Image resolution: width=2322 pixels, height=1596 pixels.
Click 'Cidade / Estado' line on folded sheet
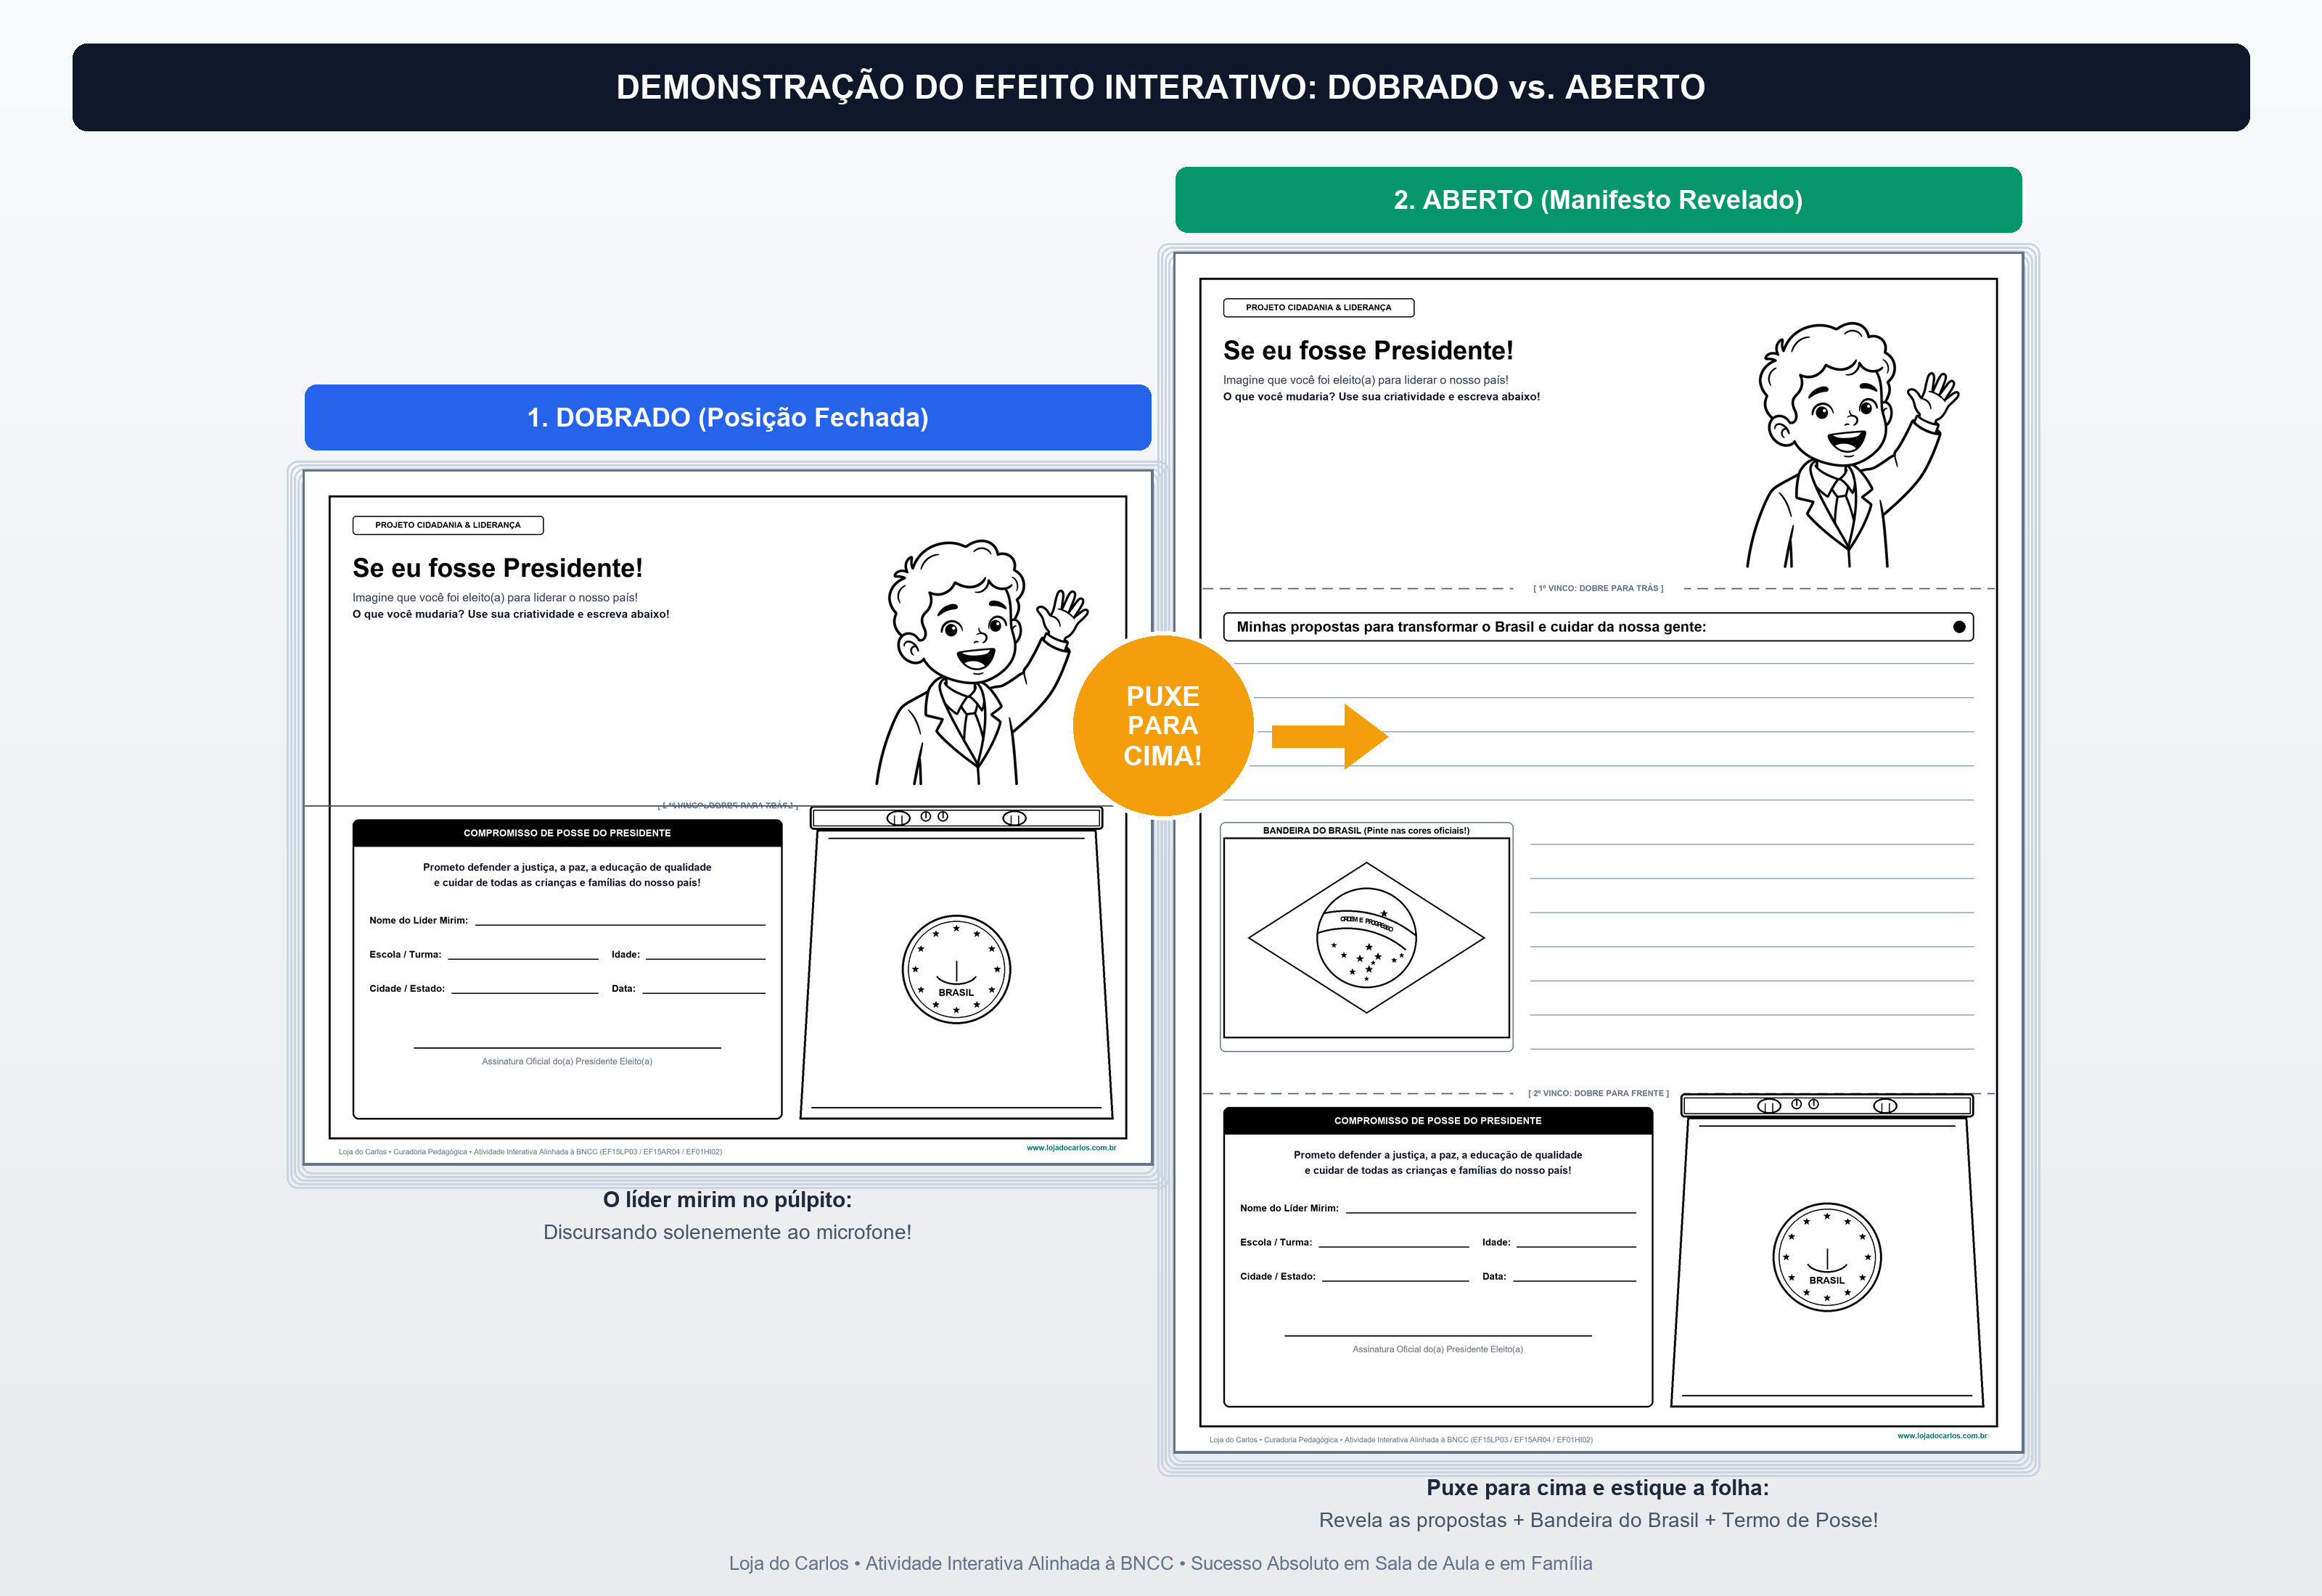pyautogui.click(x=525, y=992)
